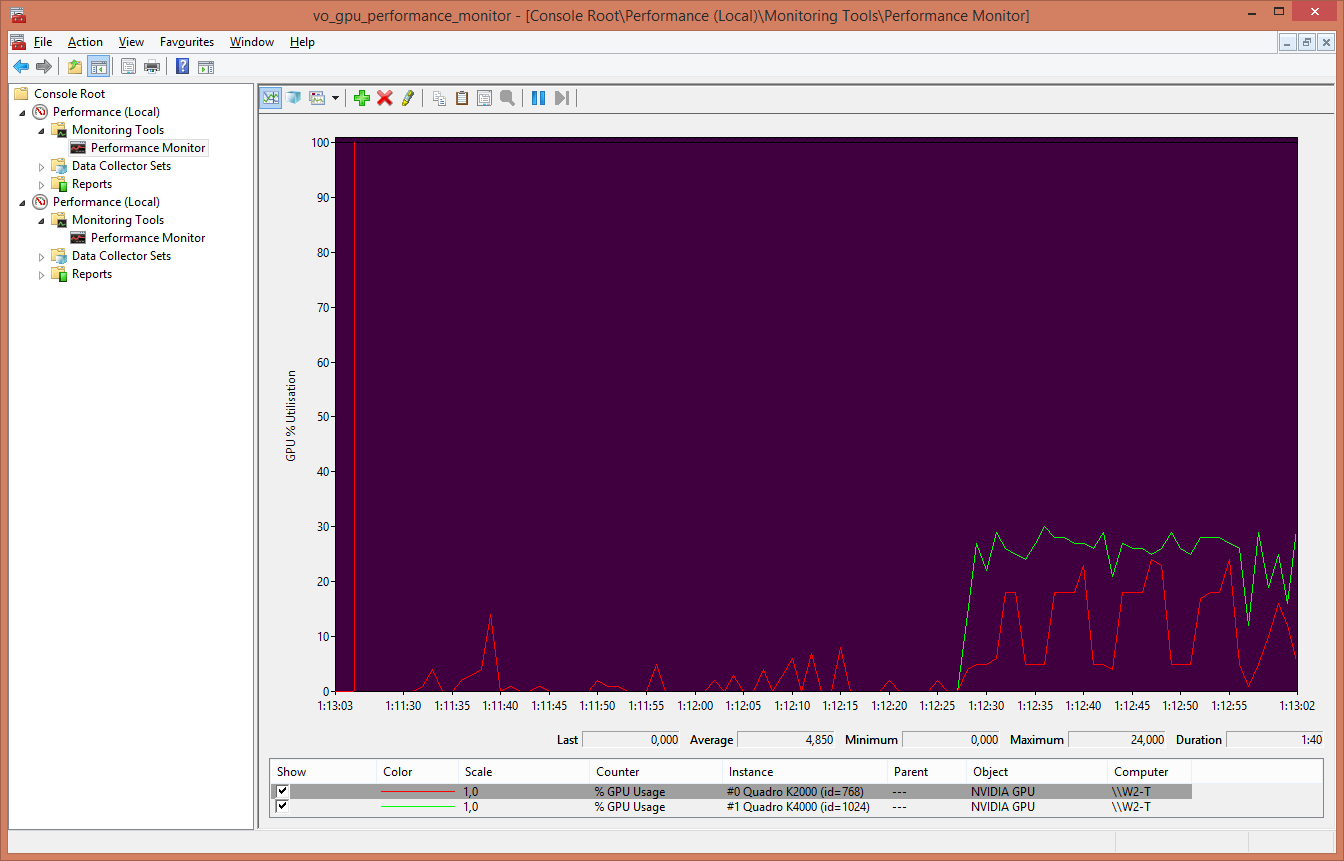Open the graph type dropdown arrow
Screen dimensions: 1344x861
(335, 98)
